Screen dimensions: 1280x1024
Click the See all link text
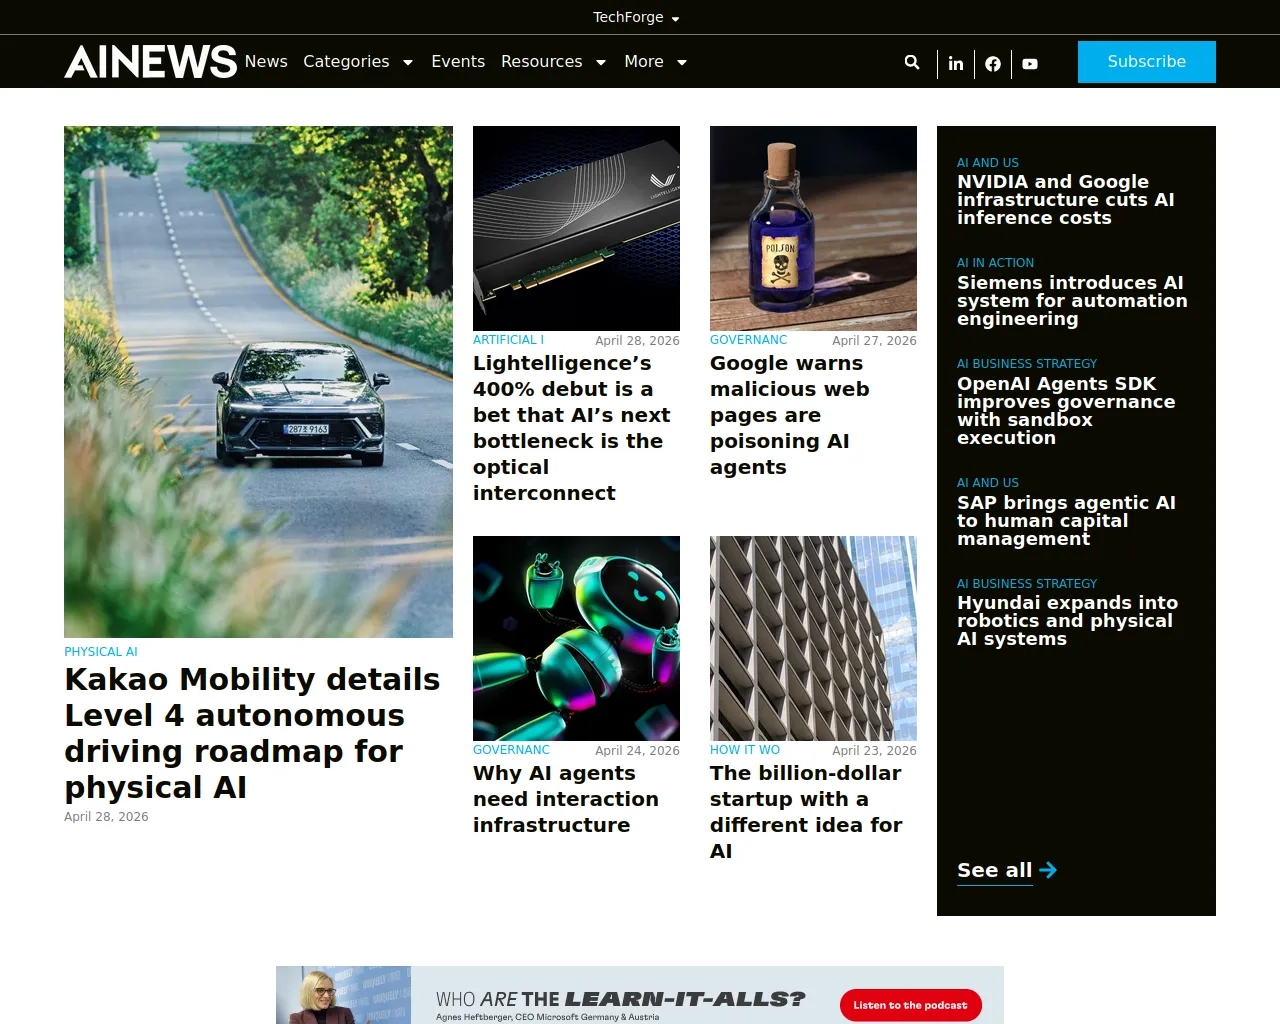(994, 870)
